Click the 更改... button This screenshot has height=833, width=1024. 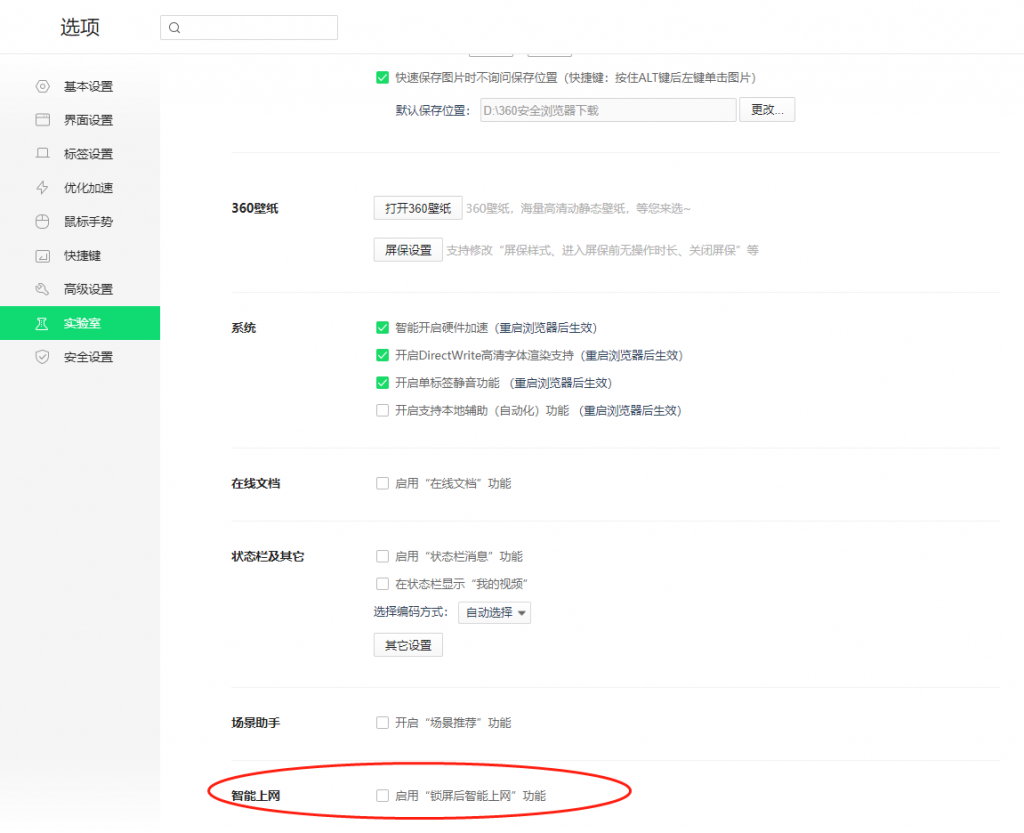pos(767,110)
